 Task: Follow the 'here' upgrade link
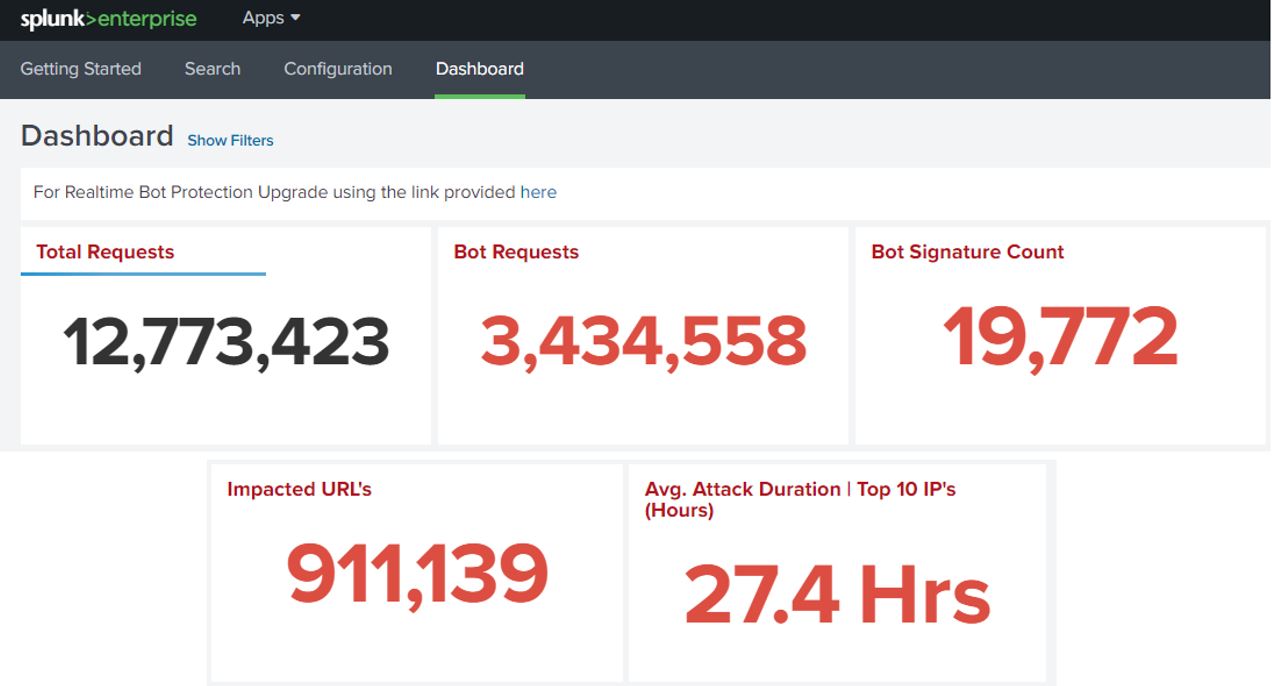coord(538,192)
